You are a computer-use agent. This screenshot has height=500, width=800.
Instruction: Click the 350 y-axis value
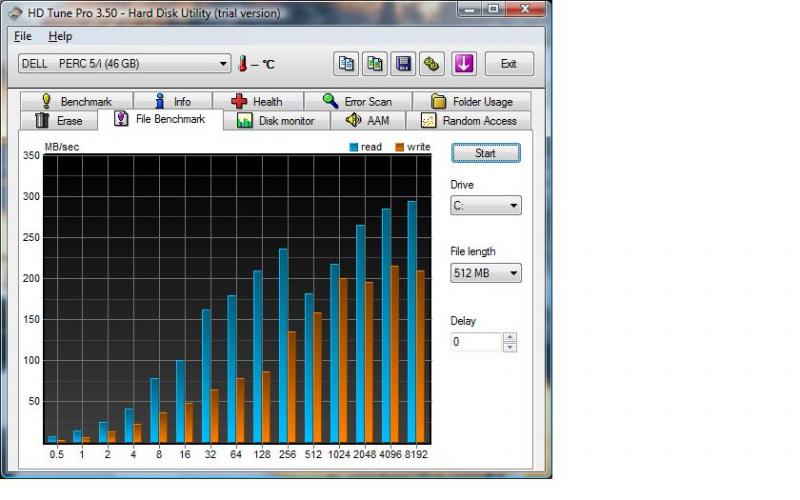(x=31, y=156)
